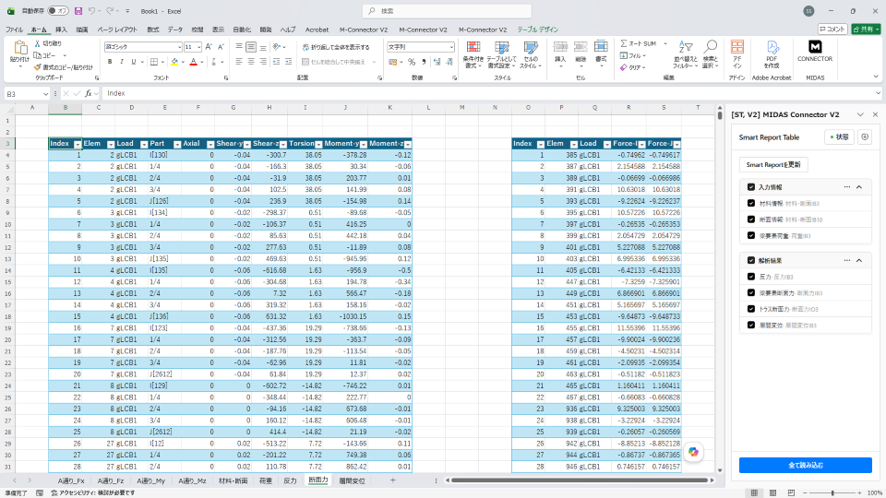Align cell content to the middle vertically
The image size is (886, 498).
point(251,47)
